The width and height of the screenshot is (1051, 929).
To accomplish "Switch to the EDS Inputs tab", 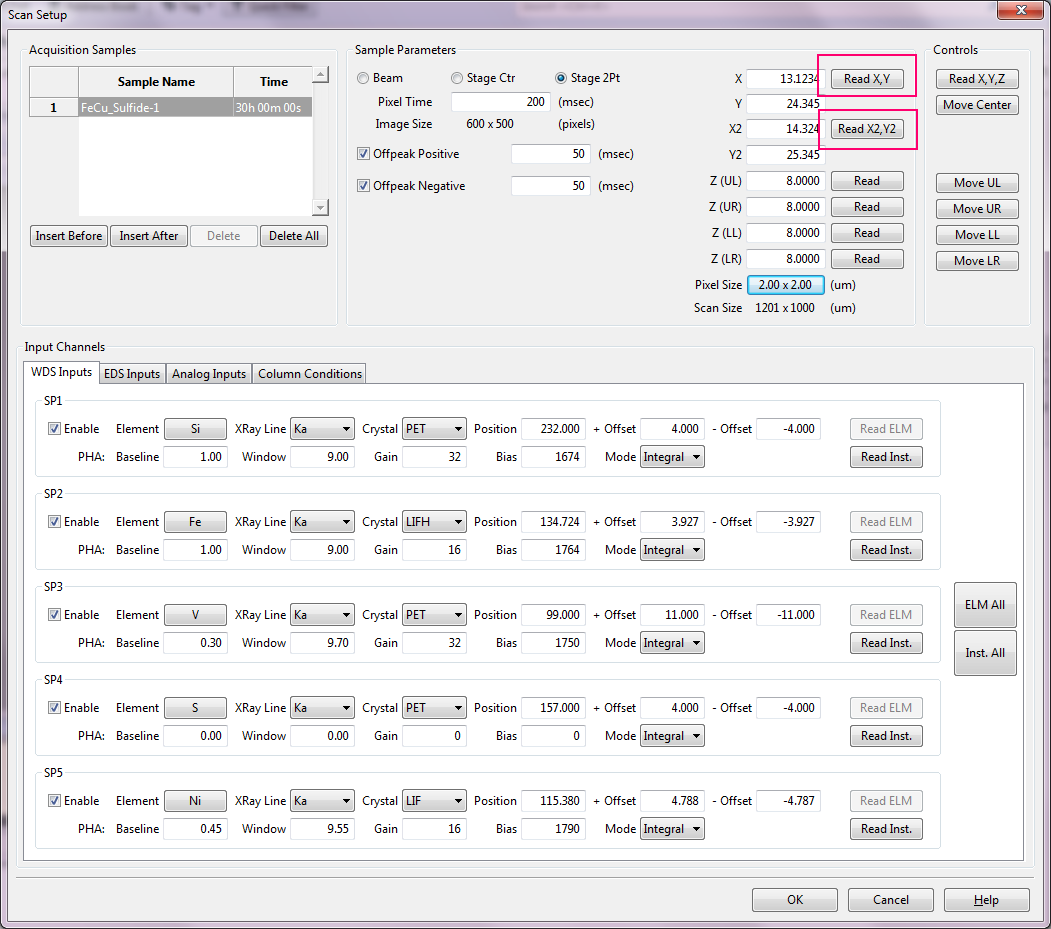I will tap(132, 374).
